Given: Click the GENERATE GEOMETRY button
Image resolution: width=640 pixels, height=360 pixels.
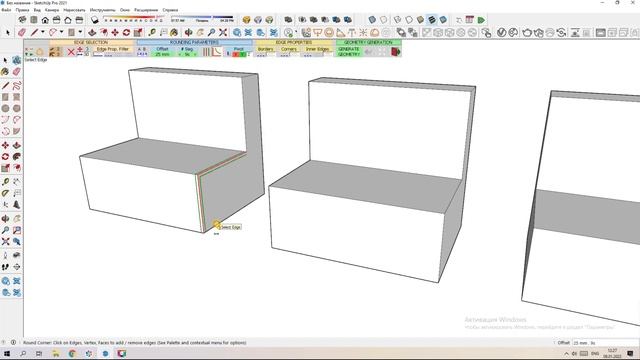Looking at the screenshot, I should (349, 51).
